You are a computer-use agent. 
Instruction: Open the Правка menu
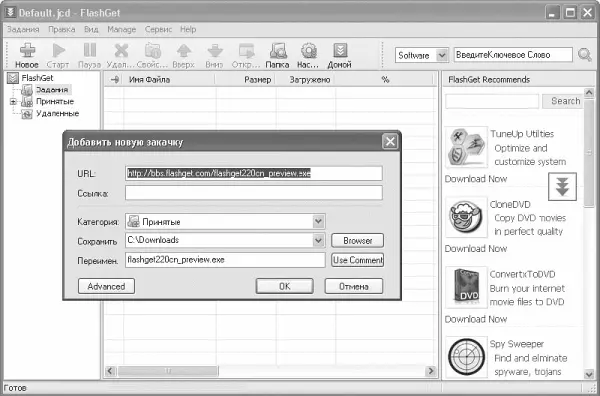62,29
